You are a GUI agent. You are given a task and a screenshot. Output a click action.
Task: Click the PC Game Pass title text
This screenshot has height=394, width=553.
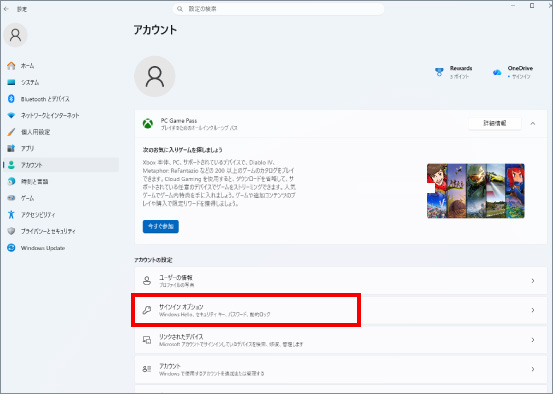click(179, 121)
